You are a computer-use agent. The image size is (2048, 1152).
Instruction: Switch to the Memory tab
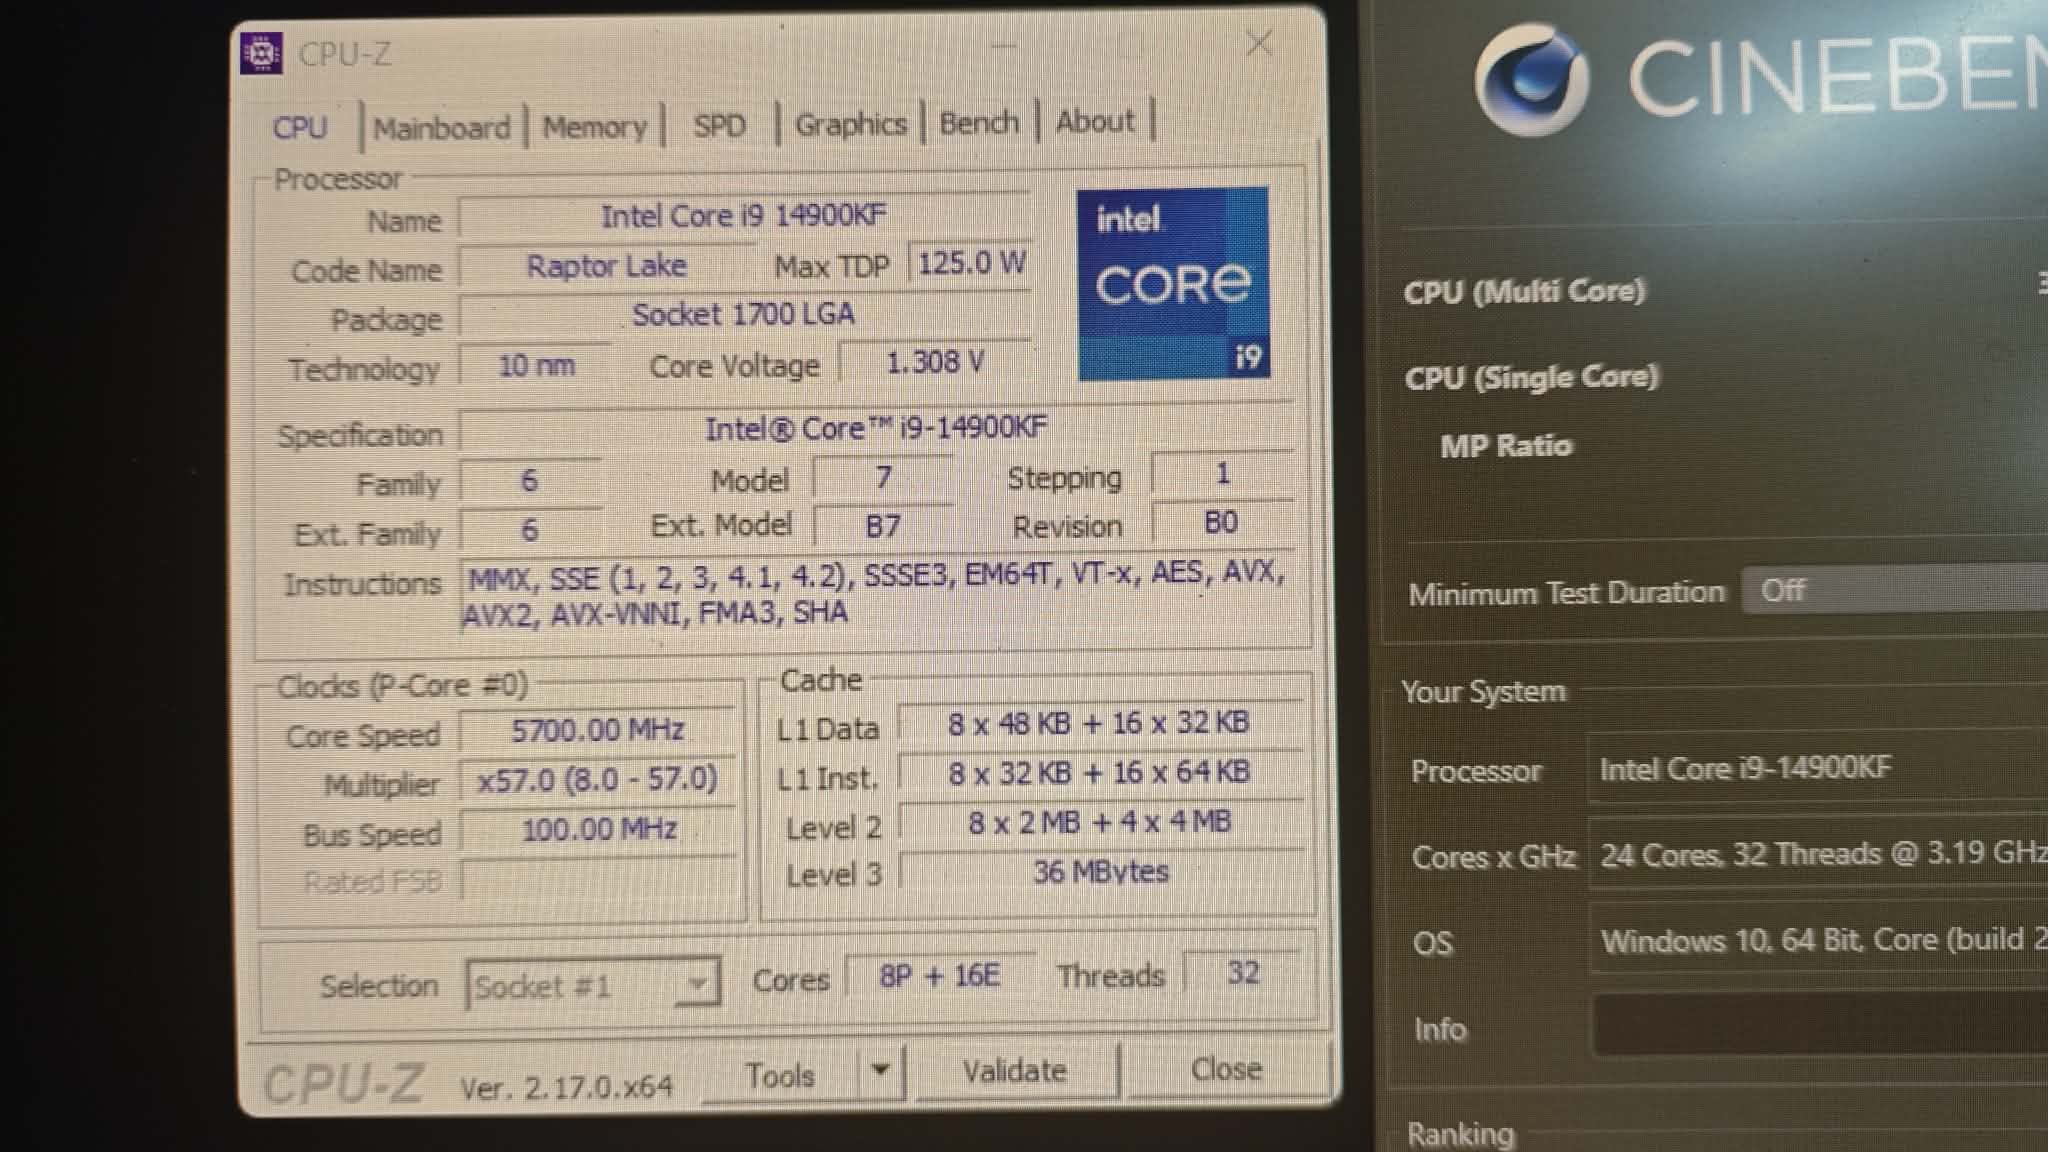pyautogui.click(x=594, y=127)
